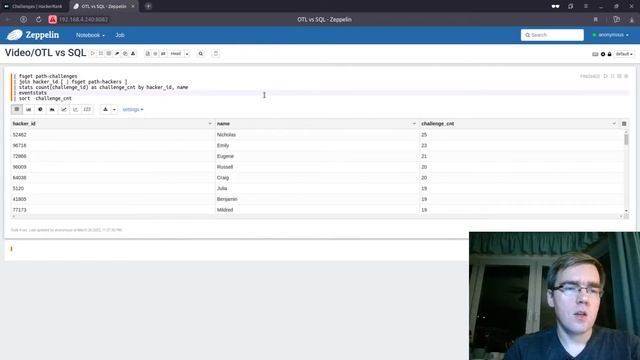Open table grid options menu
The height and width of the screenshot is (360, 640).
tap(624, 124)
